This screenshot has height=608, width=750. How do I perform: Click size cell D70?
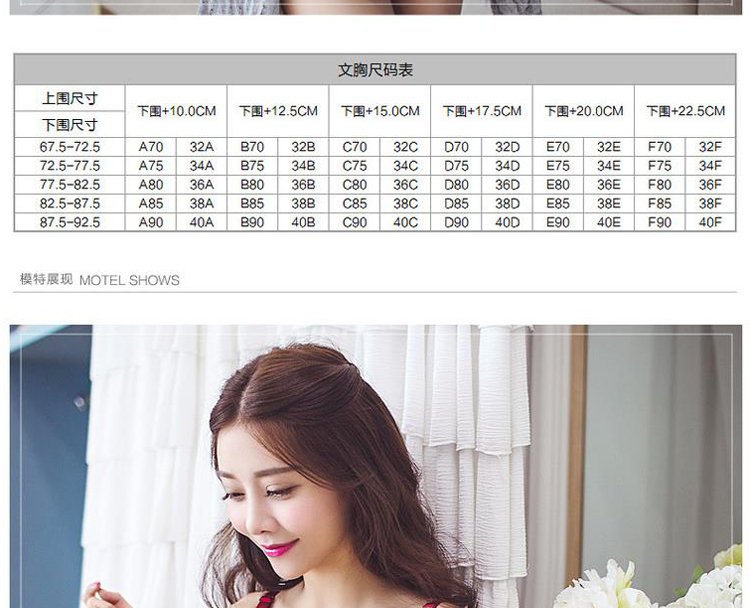[x=456, y=147]
